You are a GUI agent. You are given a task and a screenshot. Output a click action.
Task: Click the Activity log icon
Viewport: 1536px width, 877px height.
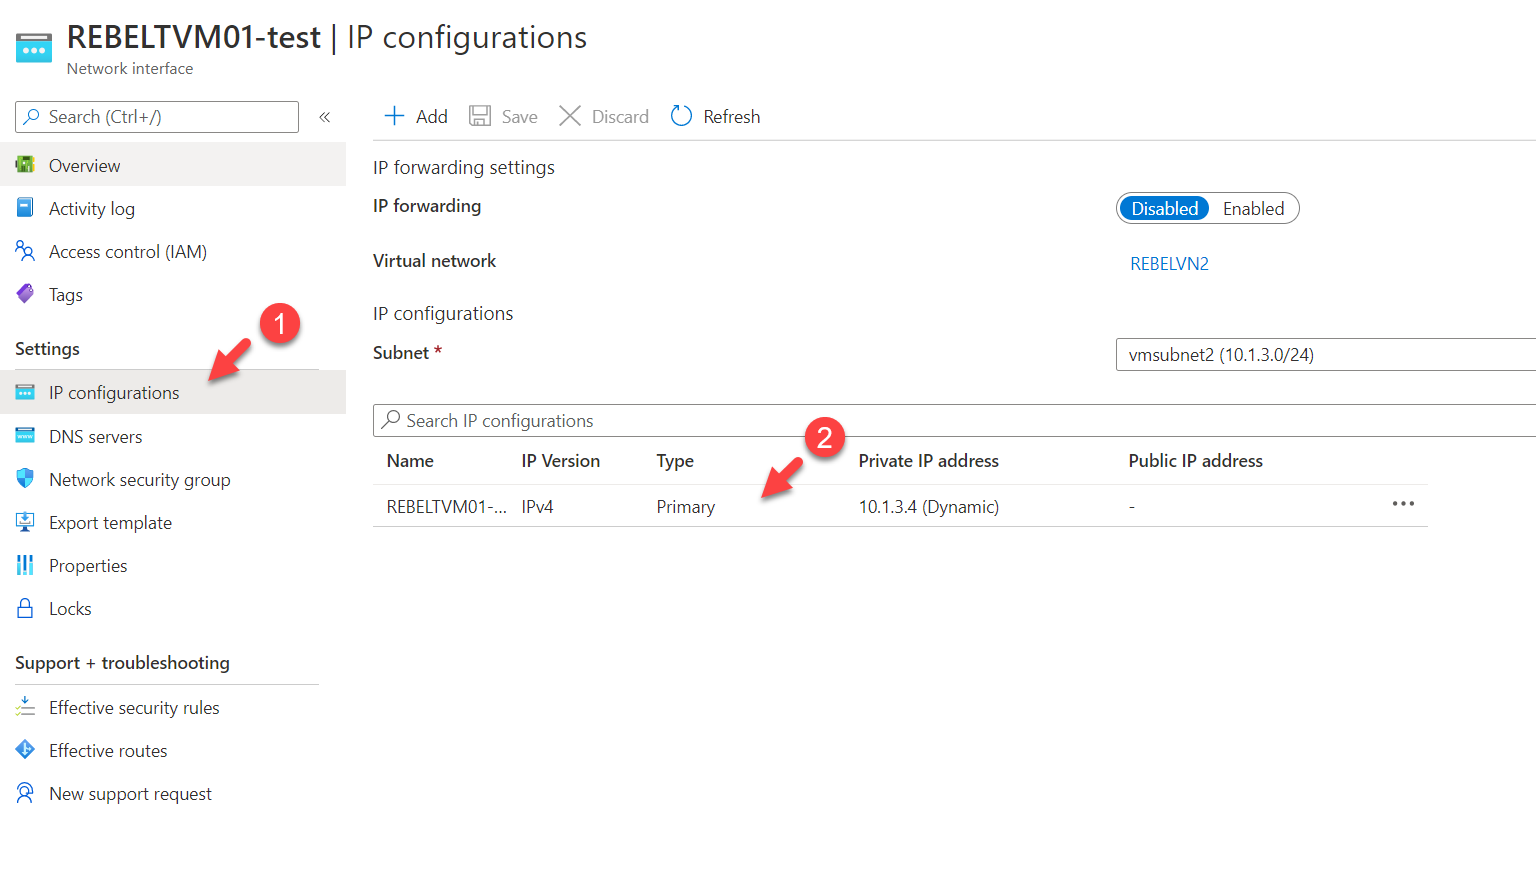tap(25, 208)
